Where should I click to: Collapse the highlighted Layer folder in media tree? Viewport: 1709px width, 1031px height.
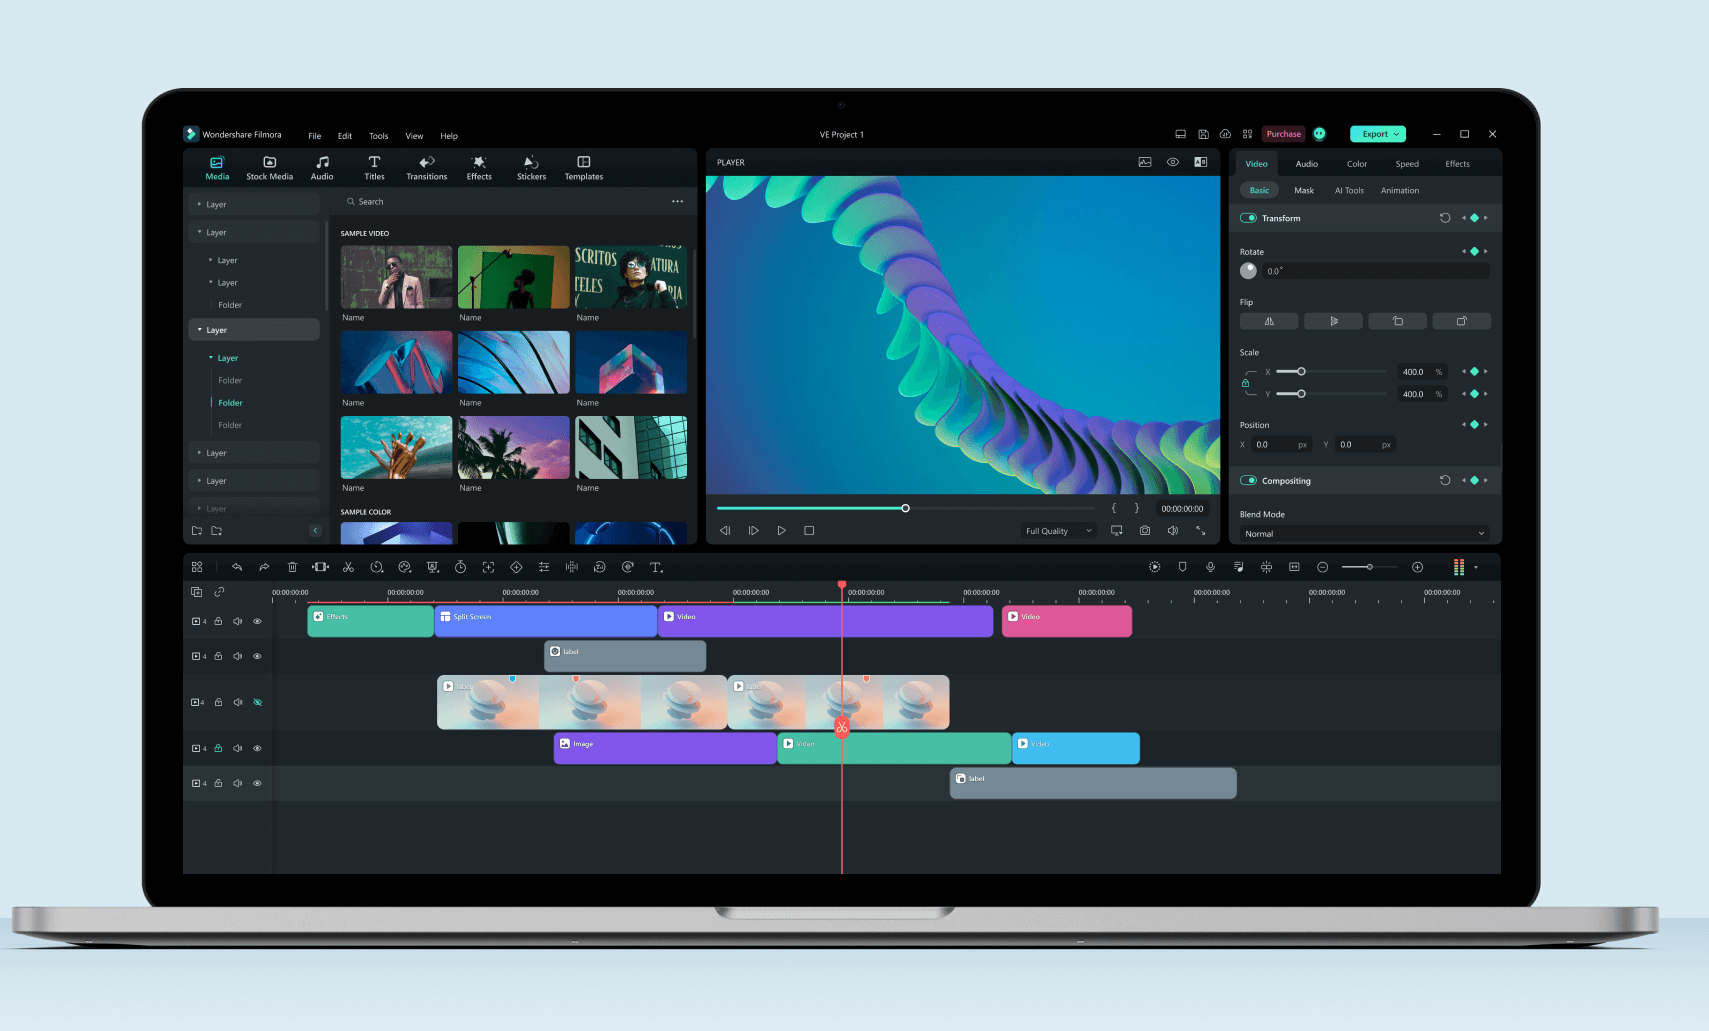(x=200, y=330)
